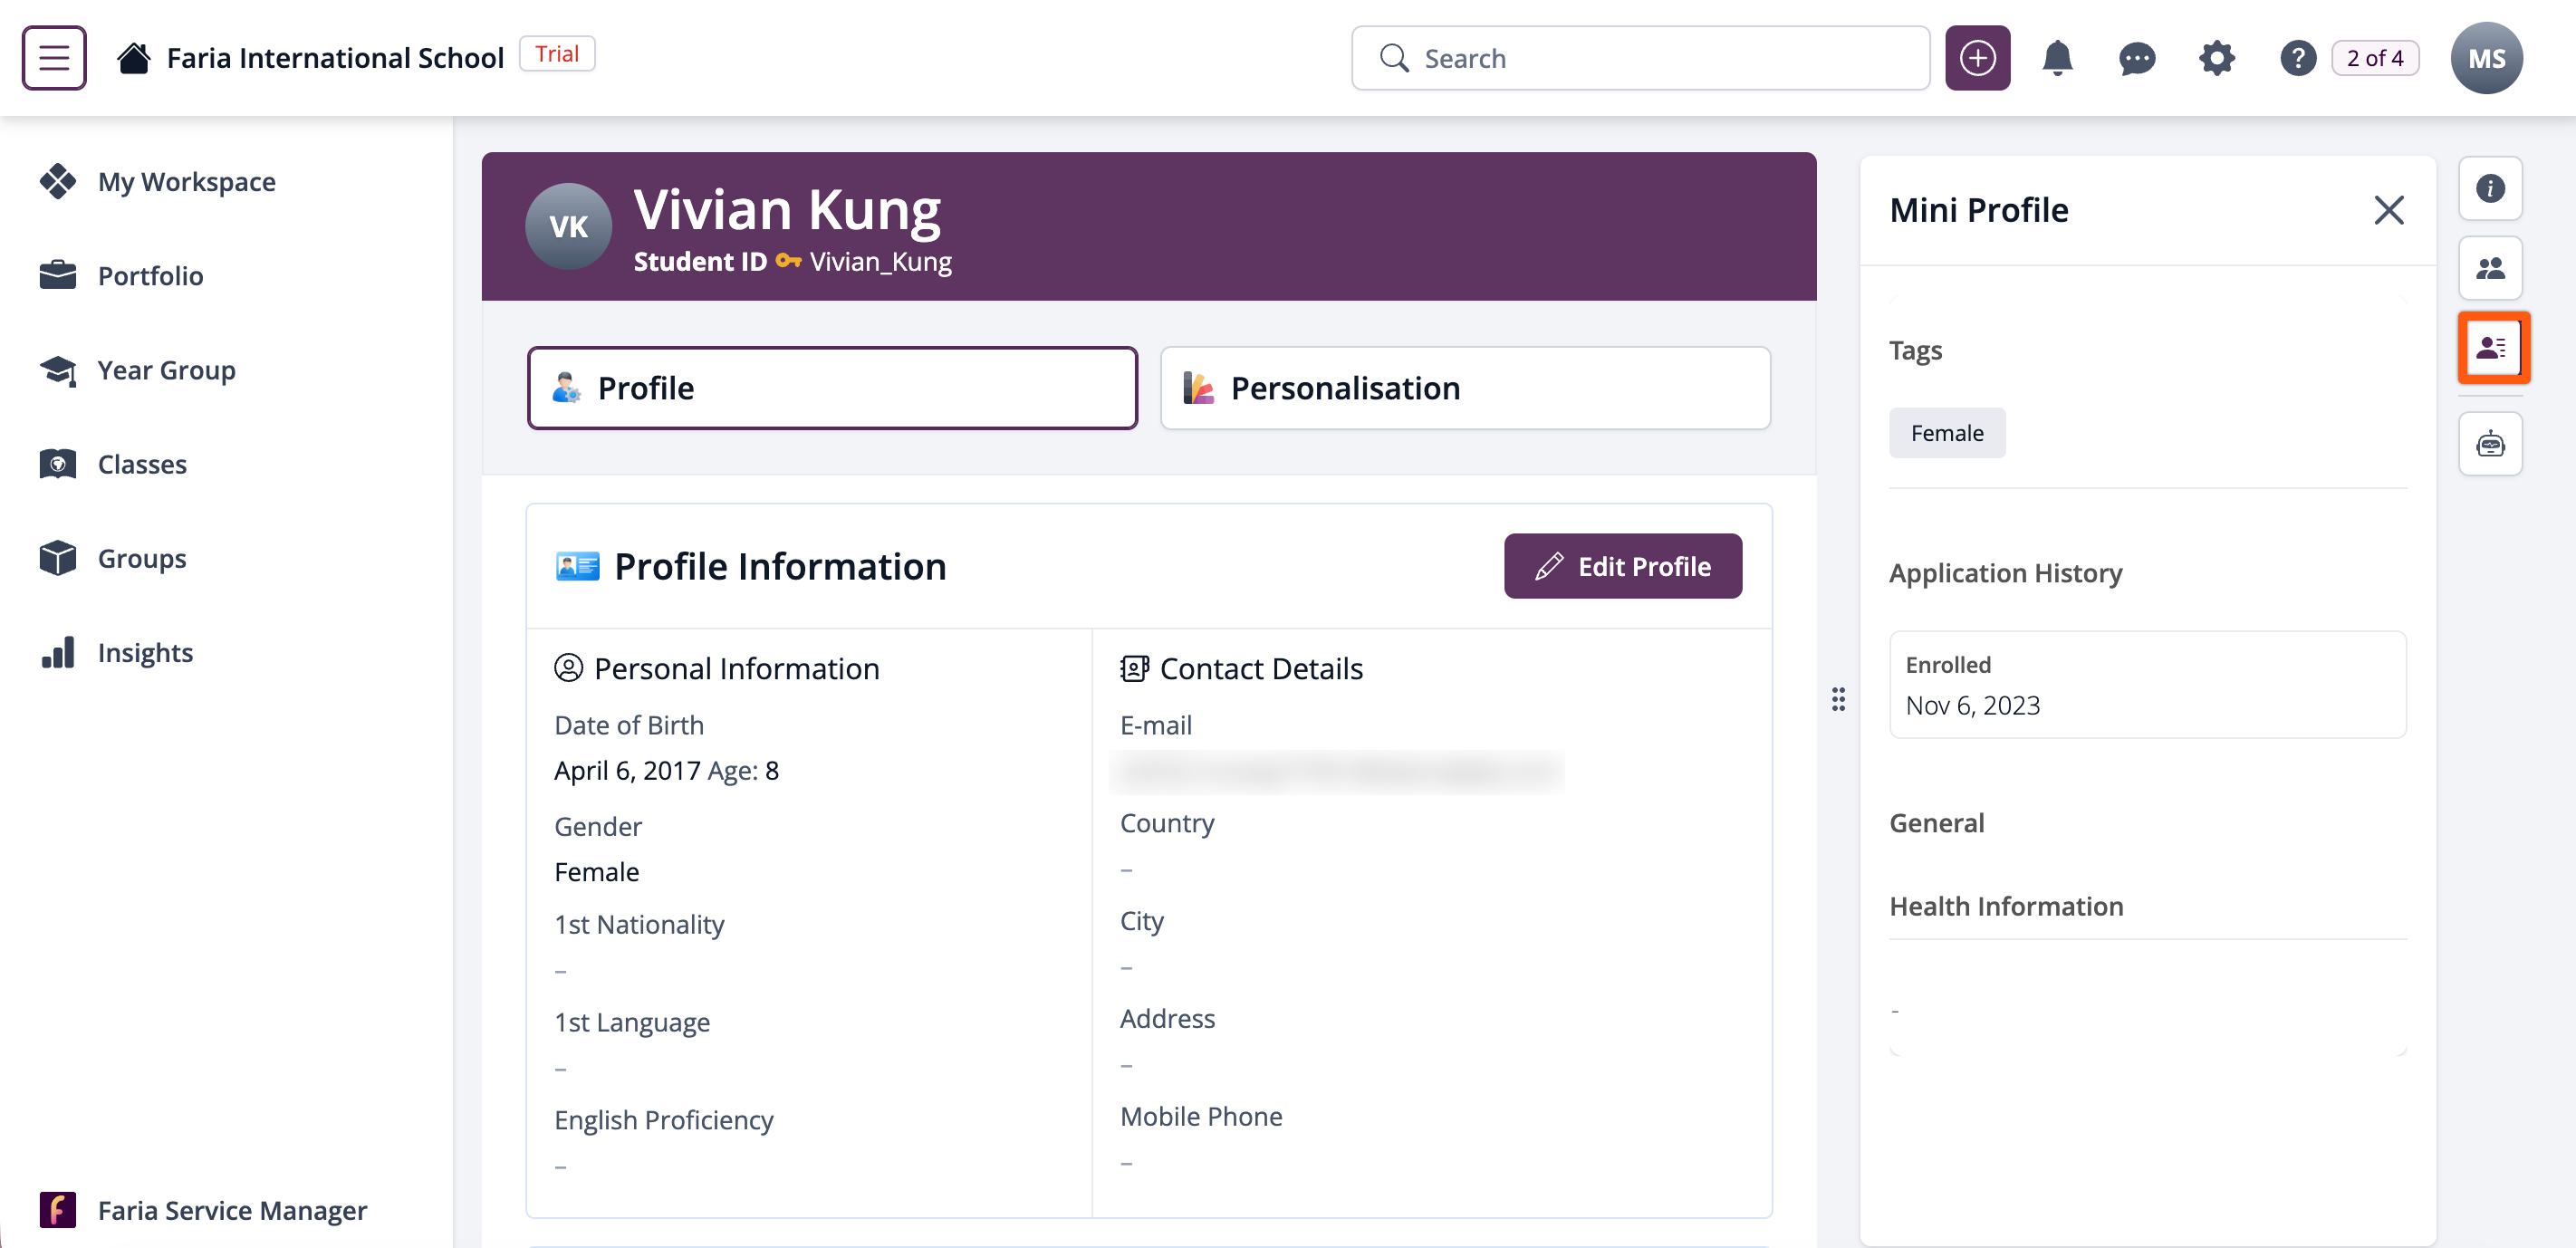Select the Profile tab

832,388
